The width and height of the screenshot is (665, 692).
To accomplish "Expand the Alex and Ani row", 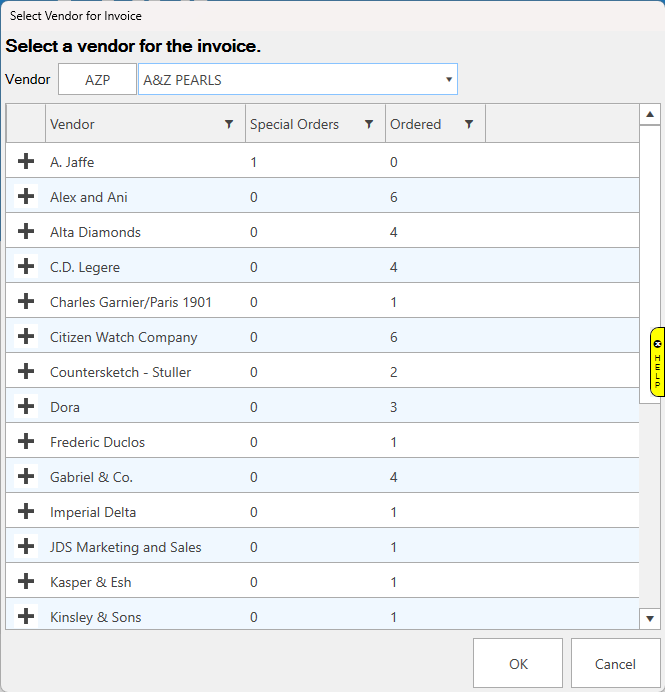I will tap(26, 196).
